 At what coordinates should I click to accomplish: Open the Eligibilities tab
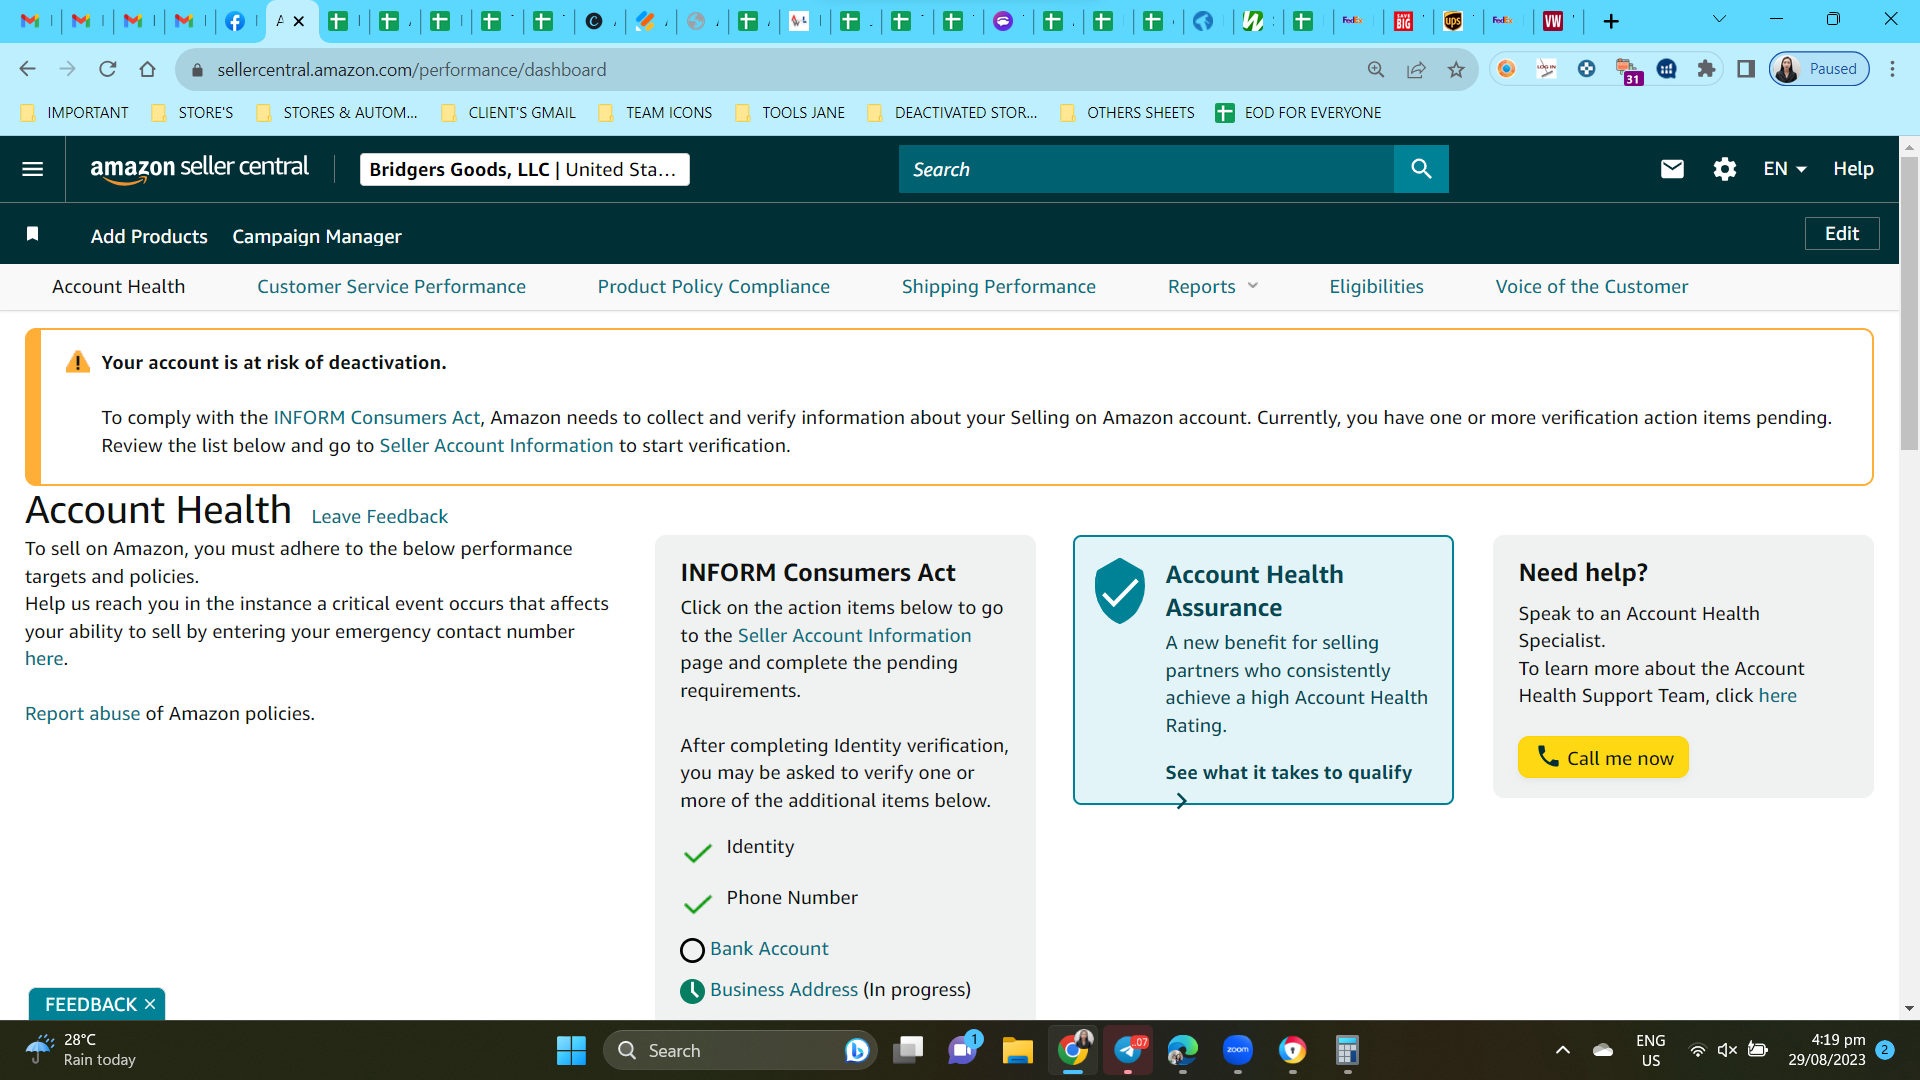point(1376,287)
